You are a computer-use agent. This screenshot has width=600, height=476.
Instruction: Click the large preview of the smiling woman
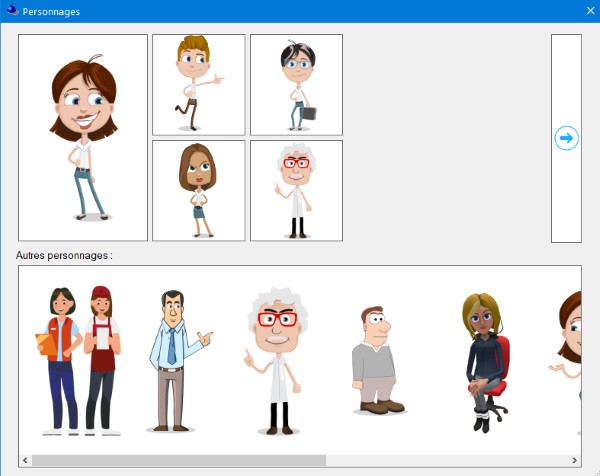(83, 138)
